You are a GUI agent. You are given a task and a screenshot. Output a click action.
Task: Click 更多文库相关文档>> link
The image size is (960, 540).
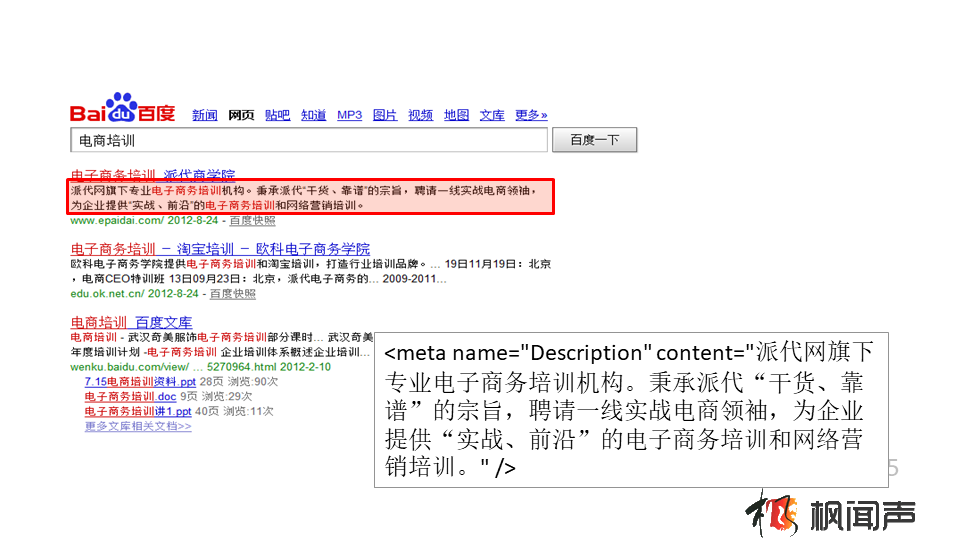coord(138,426)
